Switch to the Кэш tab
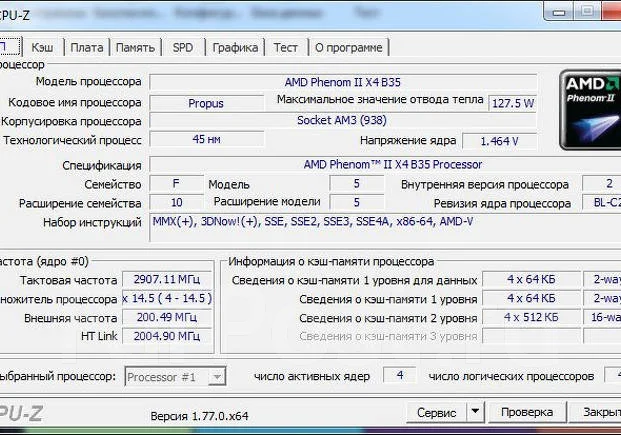This screenshot has height=435, width=621. coord(42,48)
